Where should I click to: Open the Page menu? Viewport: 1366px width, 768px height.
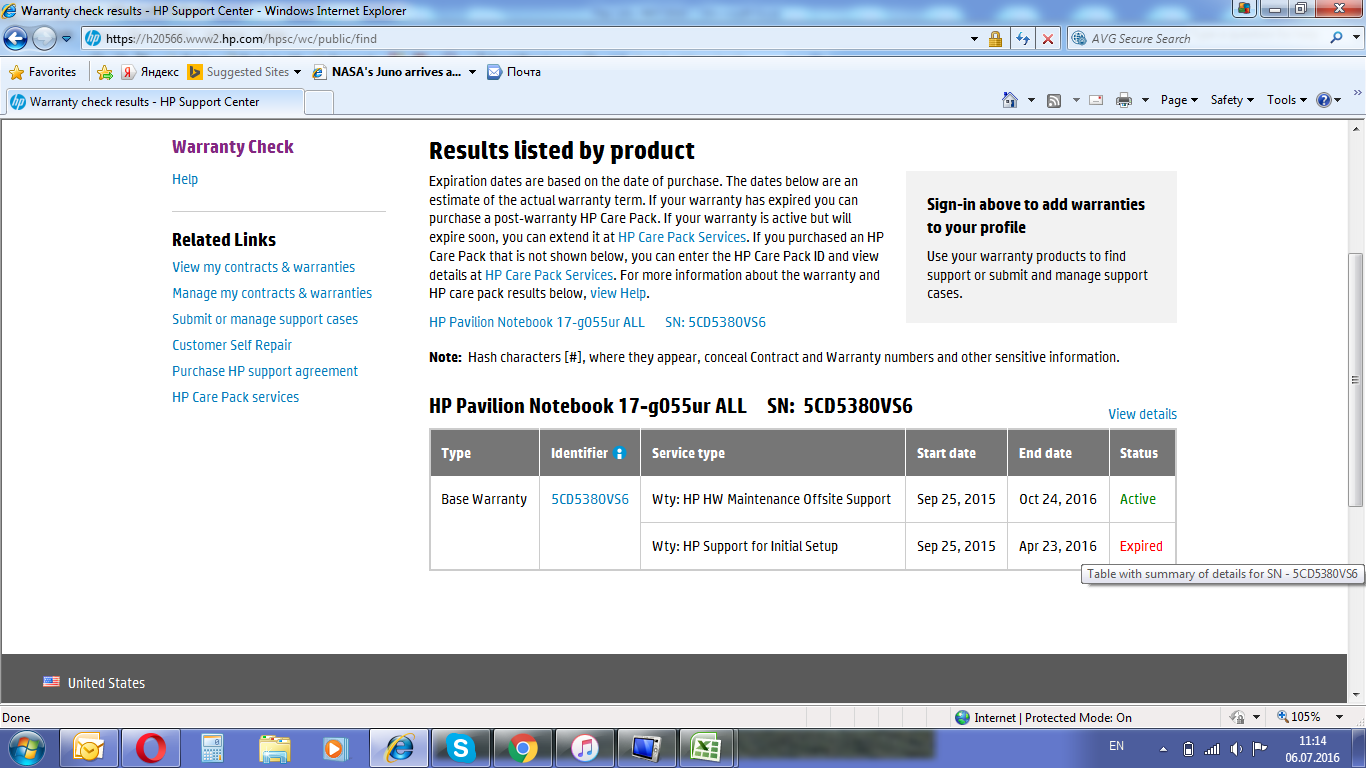click(1179, 100)
